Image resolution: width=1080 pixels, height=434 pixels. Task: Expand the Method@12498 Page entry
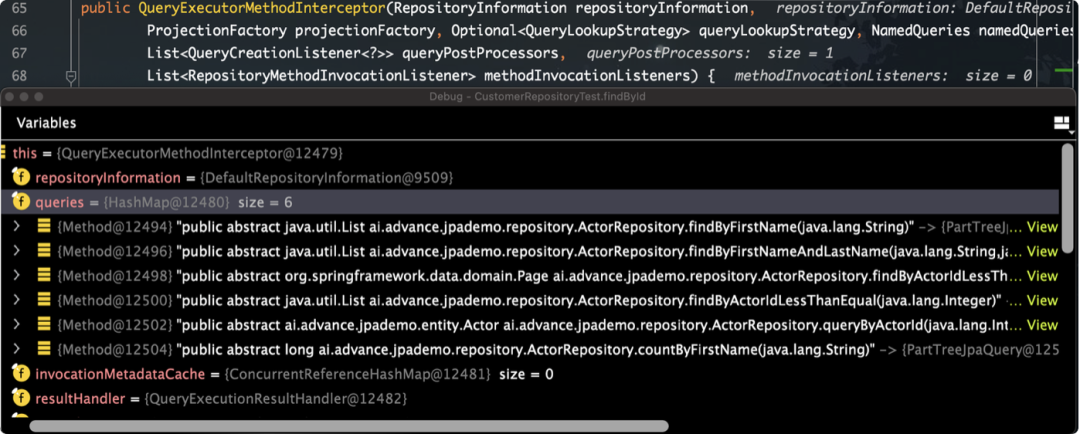point(17,276)
